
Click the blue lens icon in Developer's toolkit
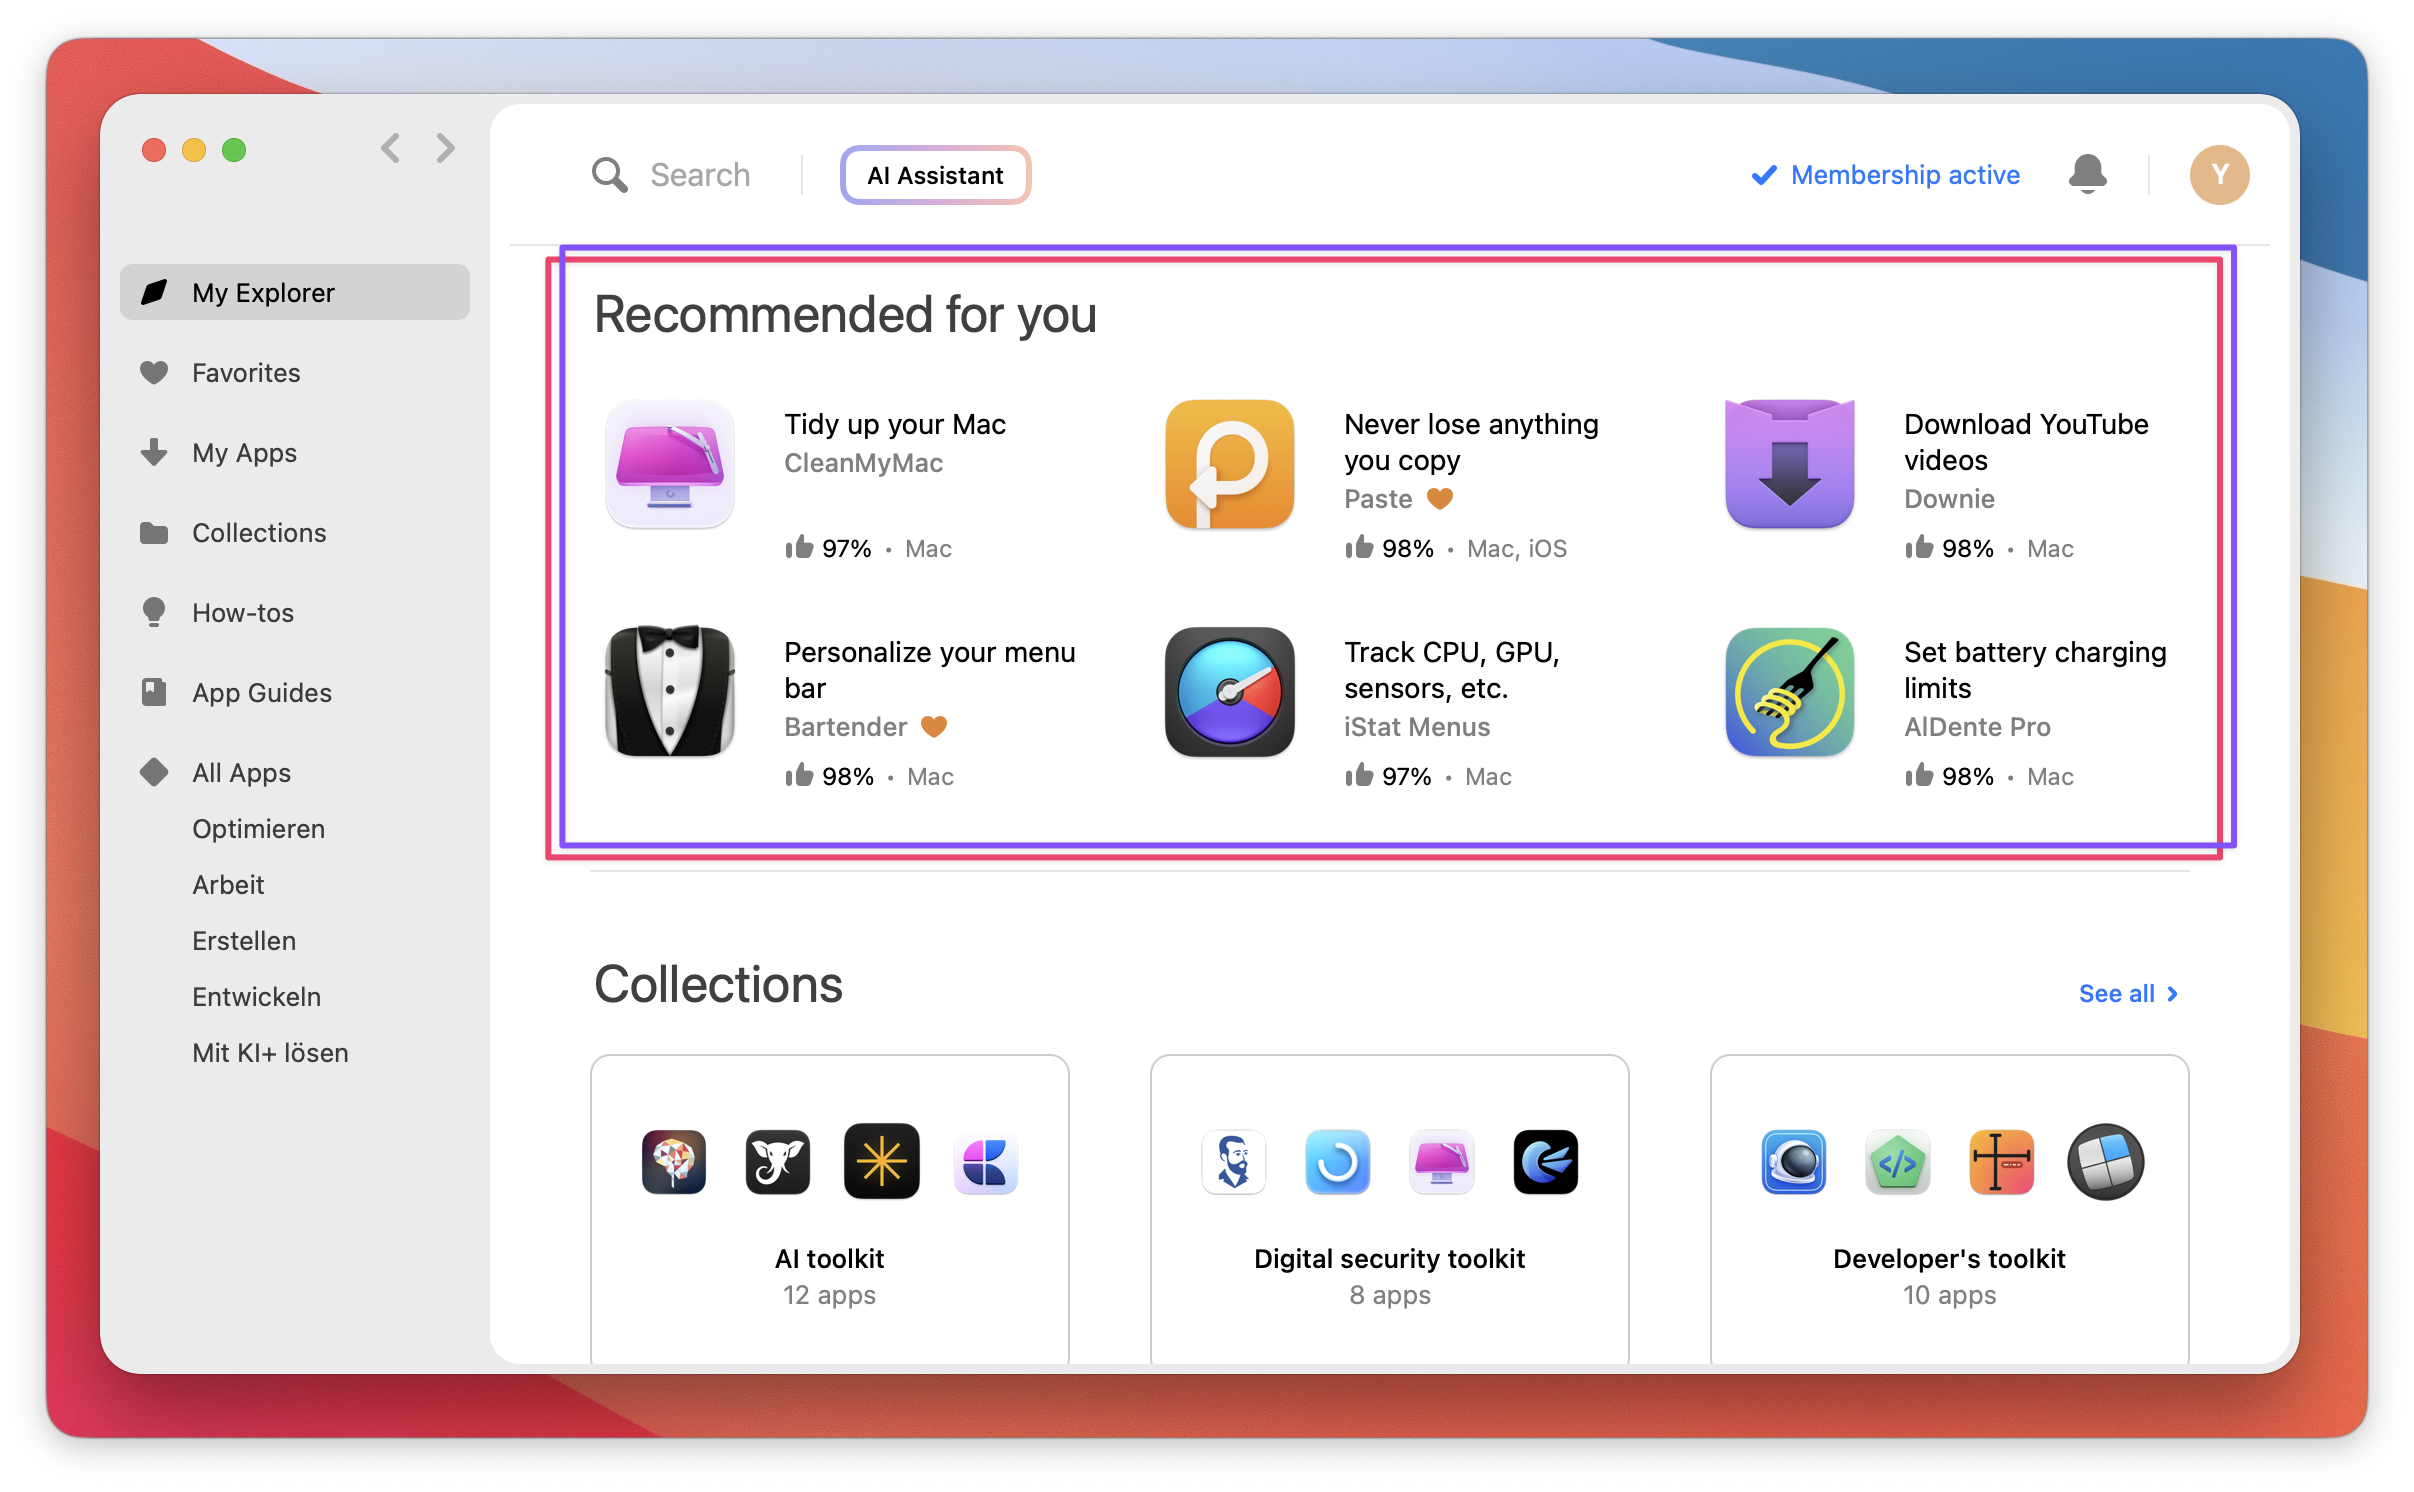(x=1794, y=1162)
